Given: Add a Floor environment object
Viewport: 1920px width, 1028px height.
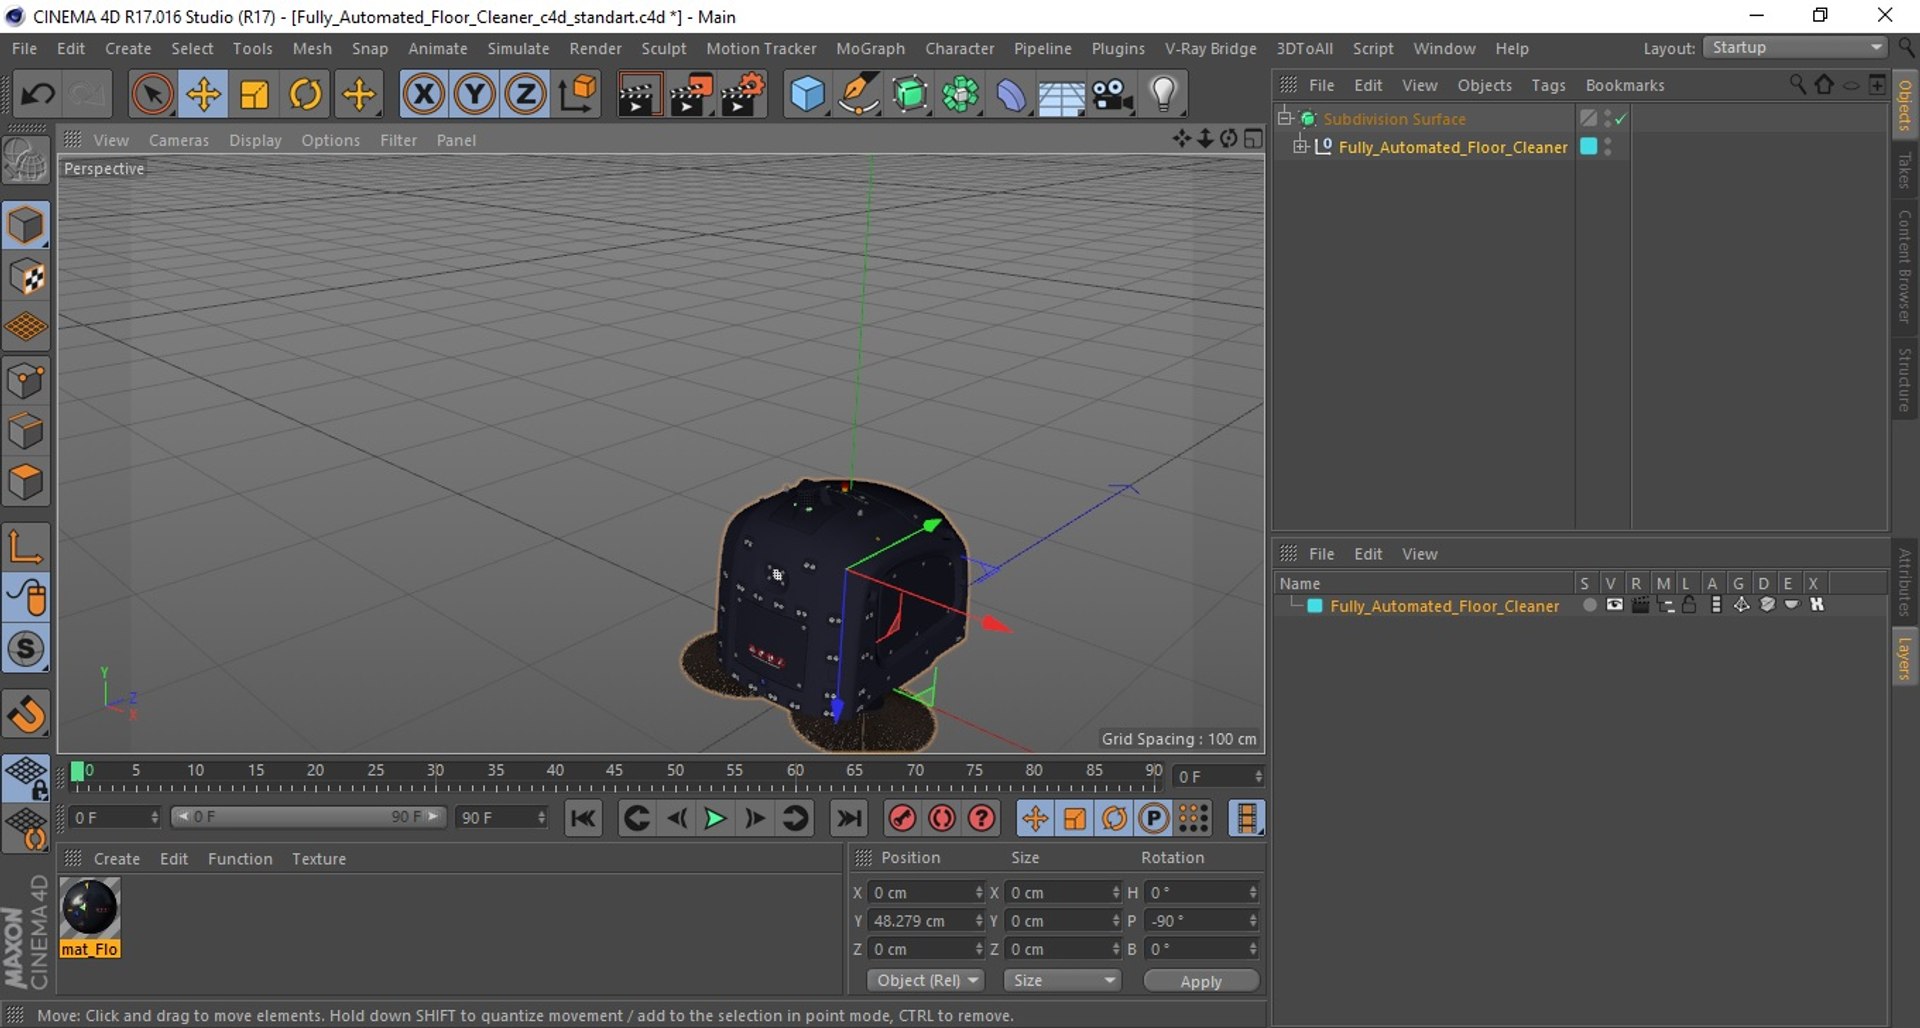Looking at the screenshot, I should click(1061, 94).
